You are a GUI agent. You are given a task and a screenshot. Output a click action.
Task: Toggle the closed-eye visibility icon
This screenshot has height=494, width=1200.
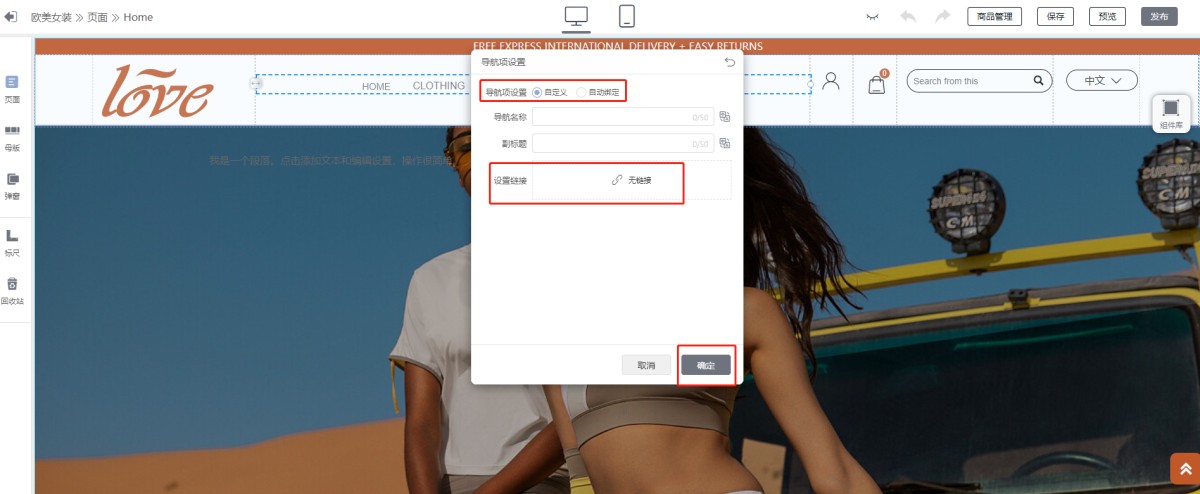click(x=872, y=17)
